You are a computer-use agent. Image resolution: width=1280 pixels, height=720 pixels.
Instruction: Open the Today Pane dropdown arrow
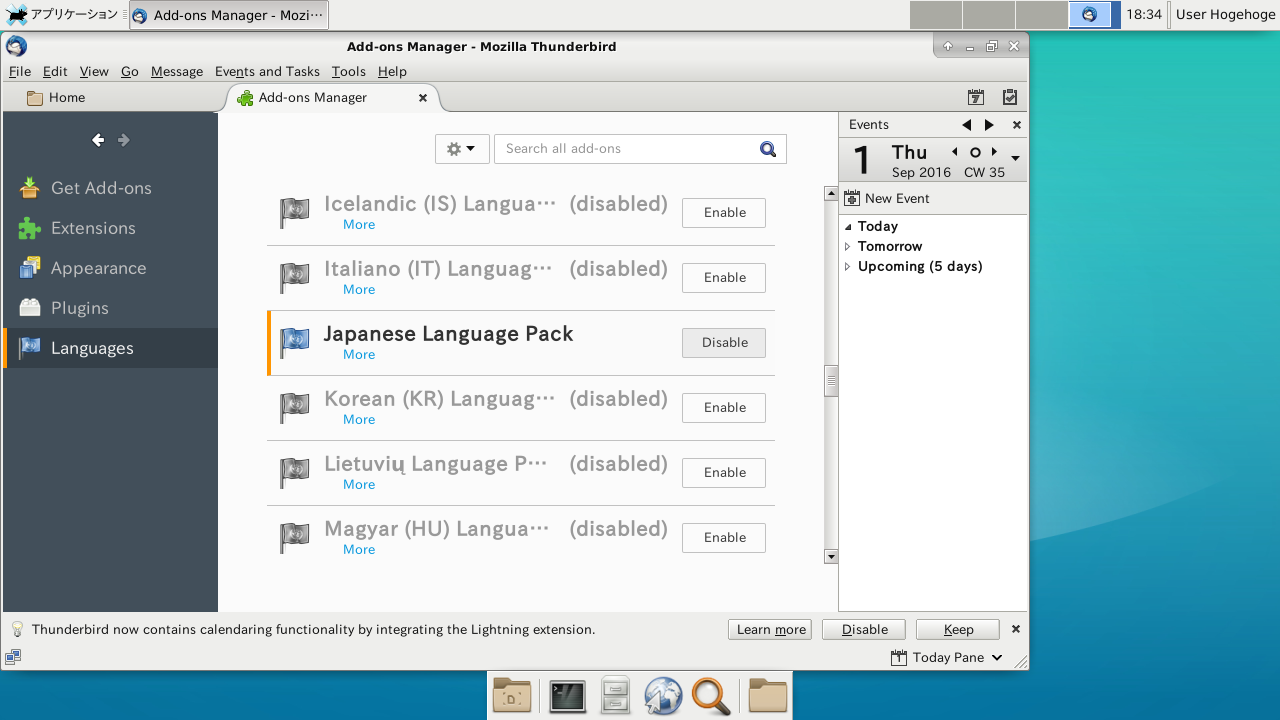click(x=997, y=657)
